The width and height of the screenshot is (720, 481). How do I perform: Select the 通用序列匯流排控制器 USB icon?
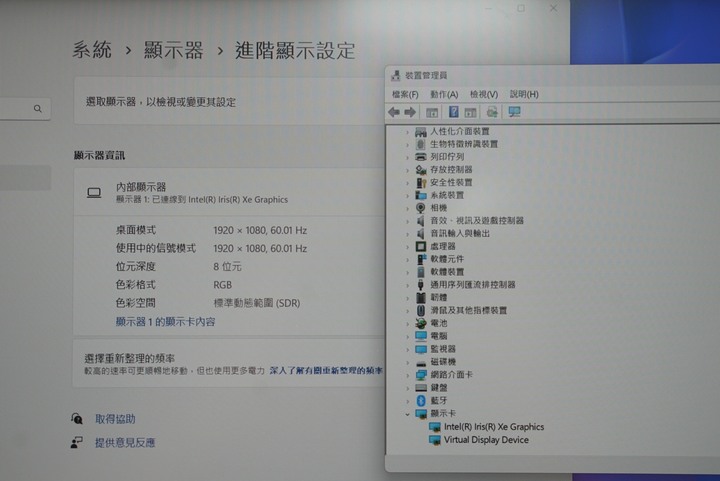(x=421, y=285)
